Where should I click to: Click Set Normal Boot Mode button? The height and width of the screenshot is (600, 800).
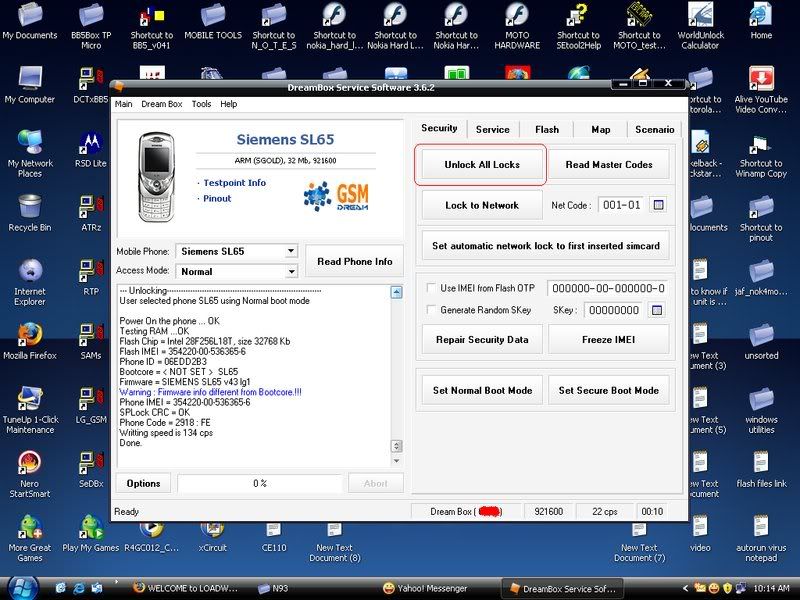click(482, 390)
